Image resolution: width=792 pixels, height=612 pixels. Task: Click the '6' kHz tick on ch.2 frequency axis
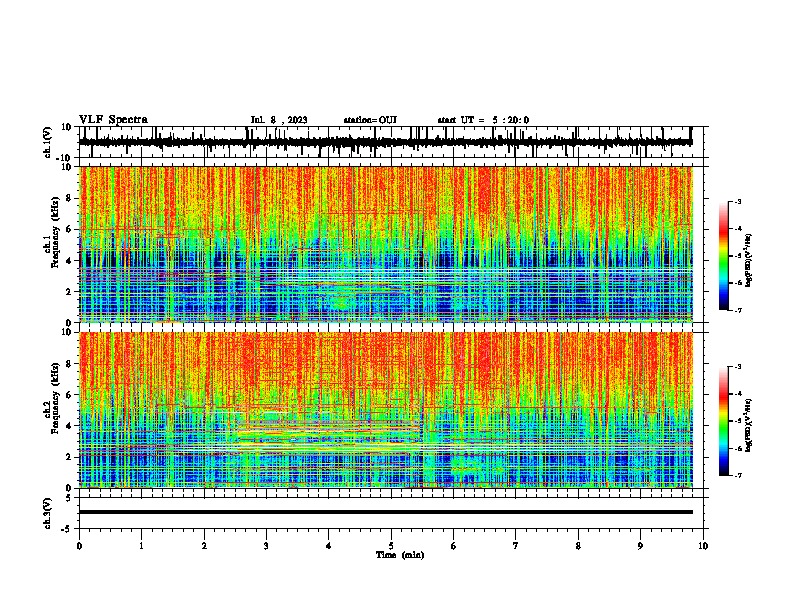[70, 394]
